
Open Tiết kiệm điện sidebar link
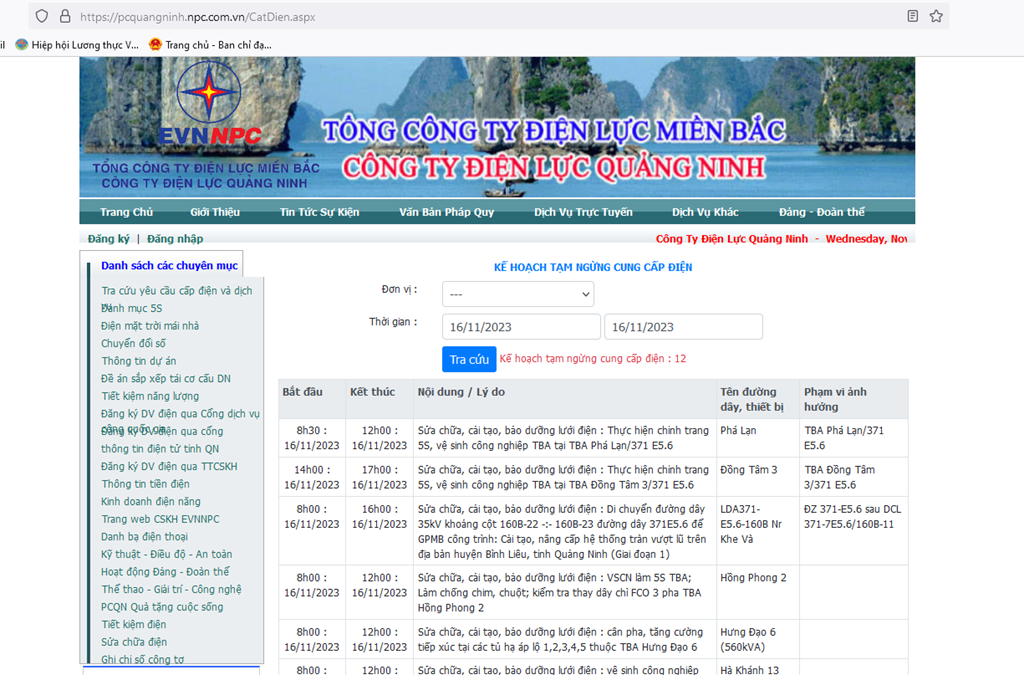point(134,625)
